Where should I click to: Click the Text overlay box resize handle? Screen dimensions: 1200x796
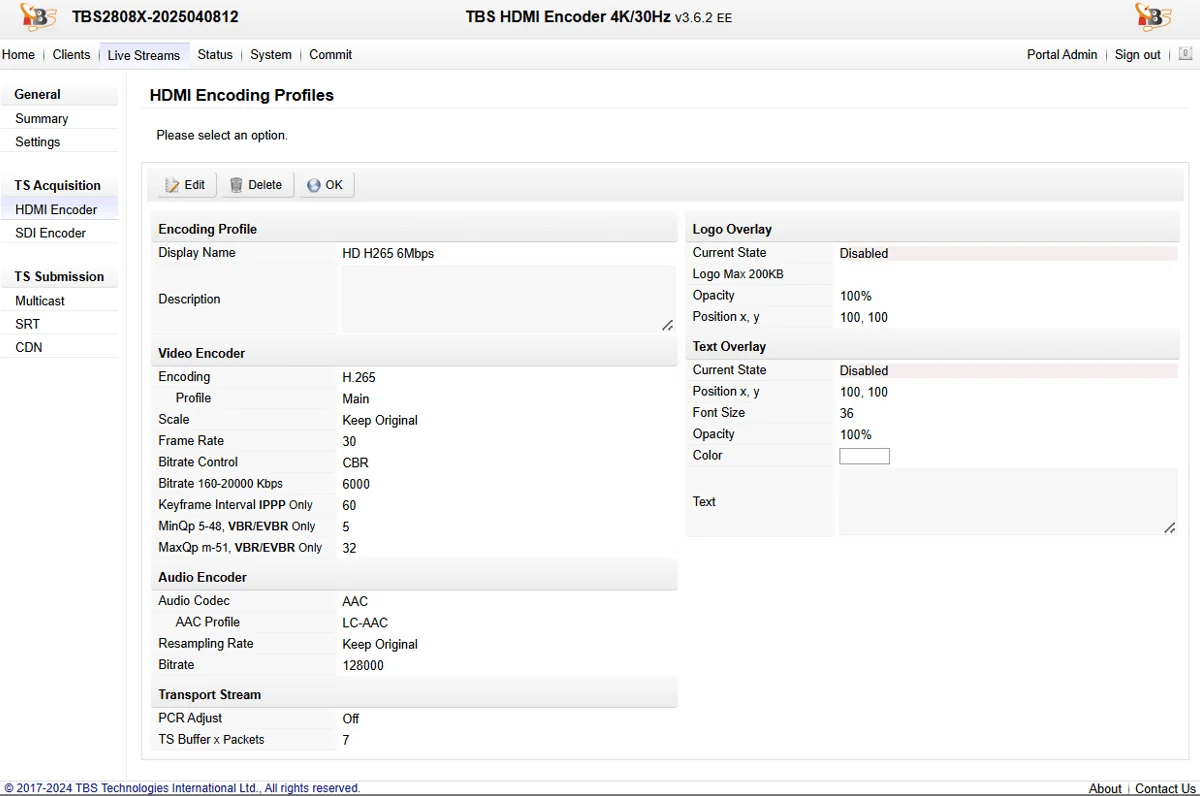[x=1169, y=527]
